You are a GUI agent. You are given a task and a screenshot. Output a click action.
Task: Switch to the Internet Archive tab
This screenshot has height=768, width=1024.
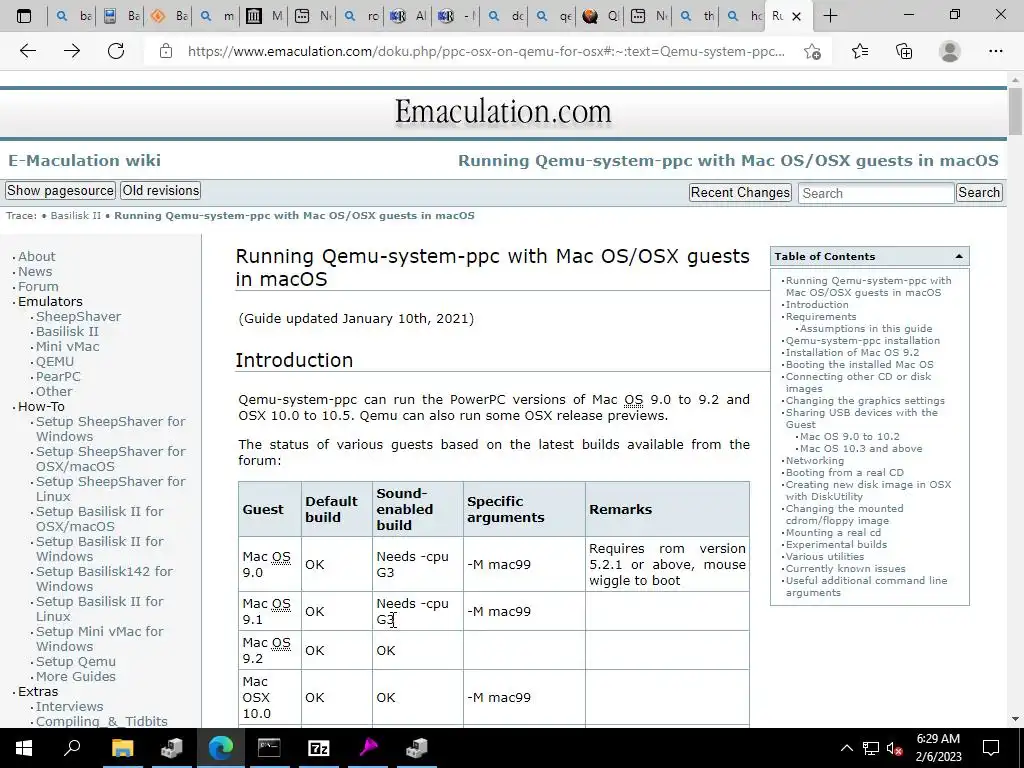pos(264,16)
